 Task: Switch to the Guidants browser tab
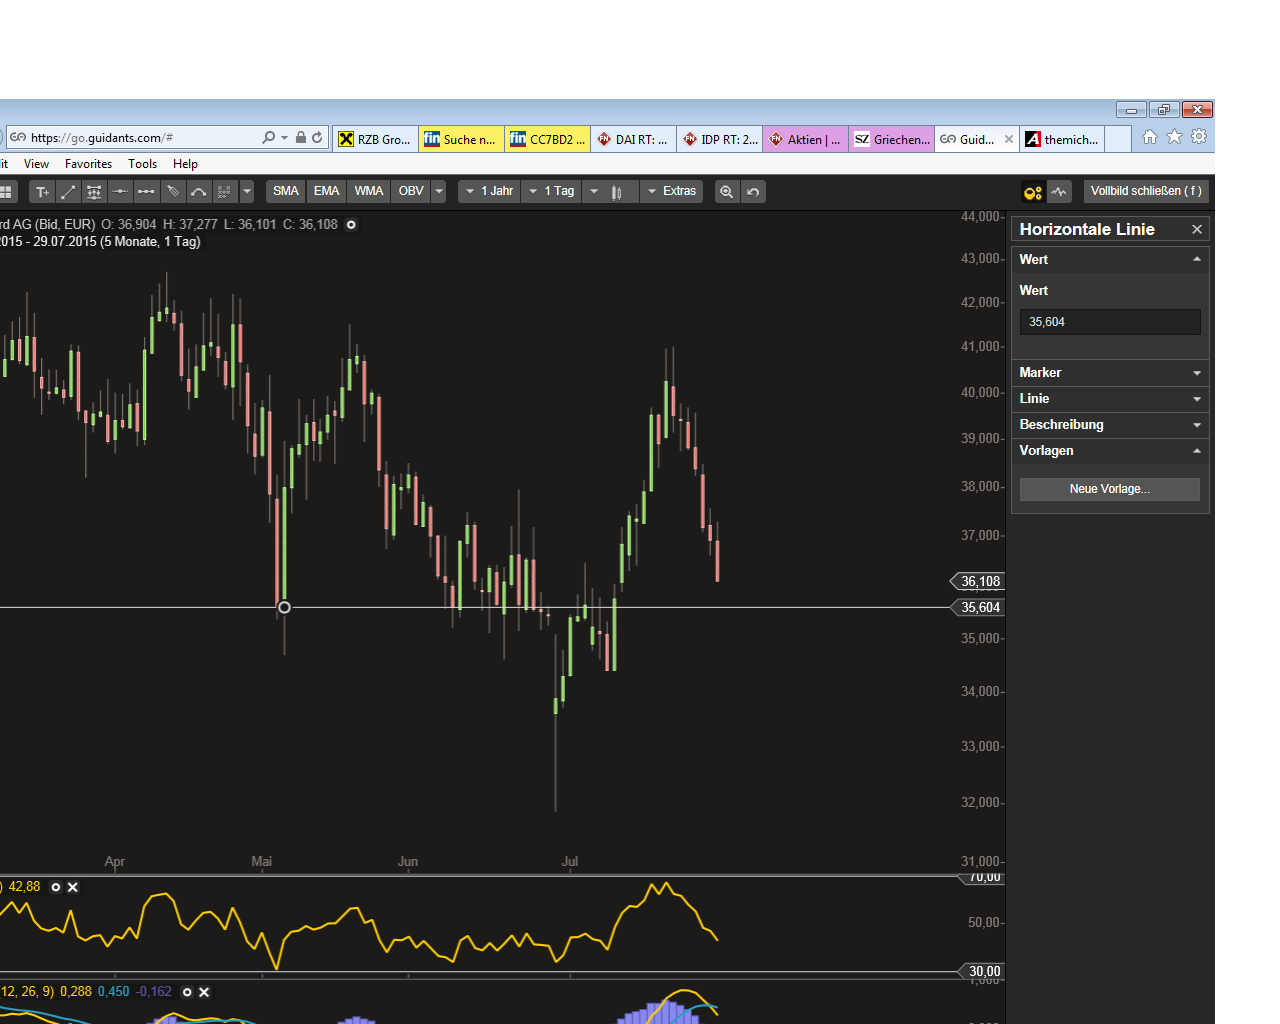click(975, 139)
